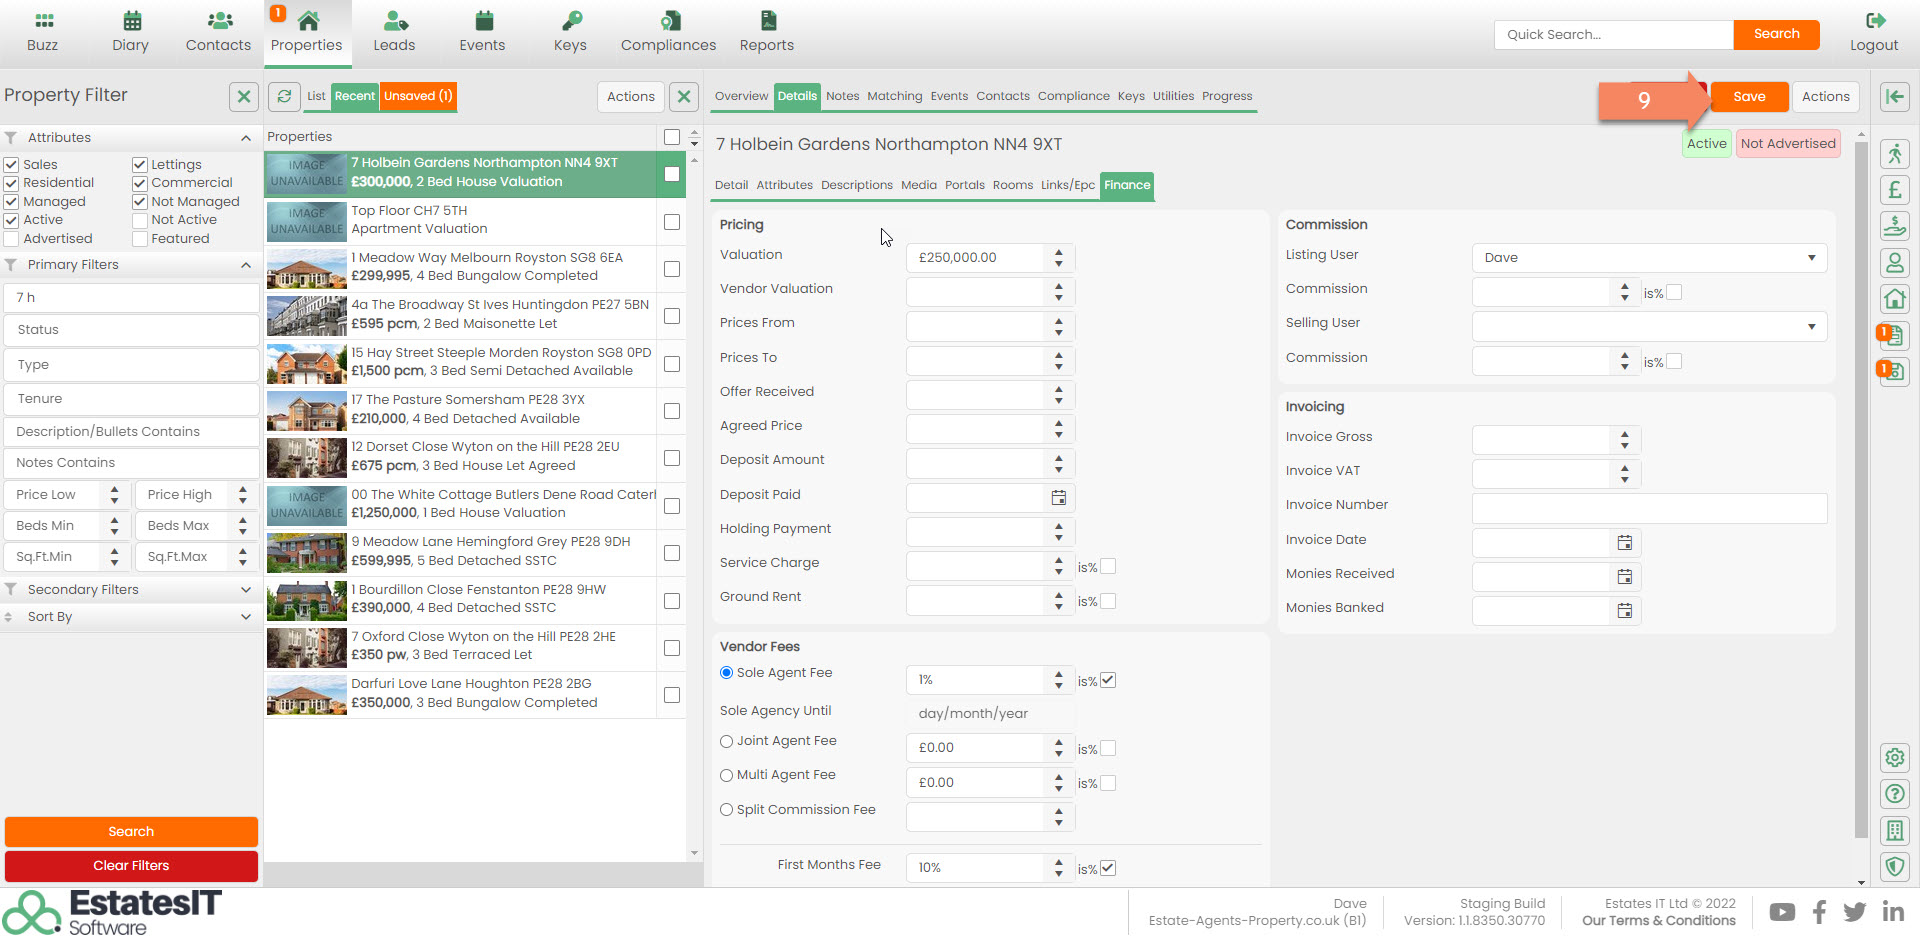Open the settings gear in right sidebar

coord(1894,757)
